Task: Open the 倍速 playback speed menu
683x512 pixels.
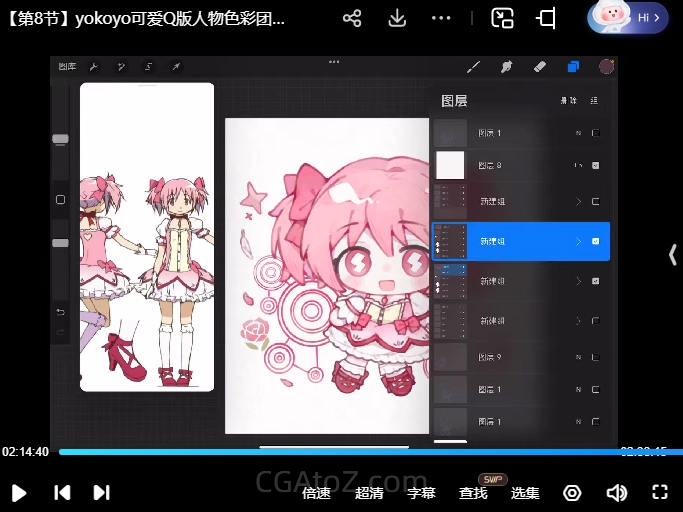Action: tap(316, 492)
